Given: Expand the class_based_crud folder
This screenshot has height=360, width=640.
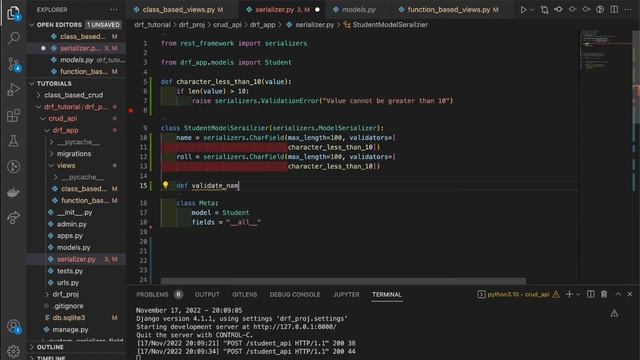Looking at the screenshot, I should point(73,95).
